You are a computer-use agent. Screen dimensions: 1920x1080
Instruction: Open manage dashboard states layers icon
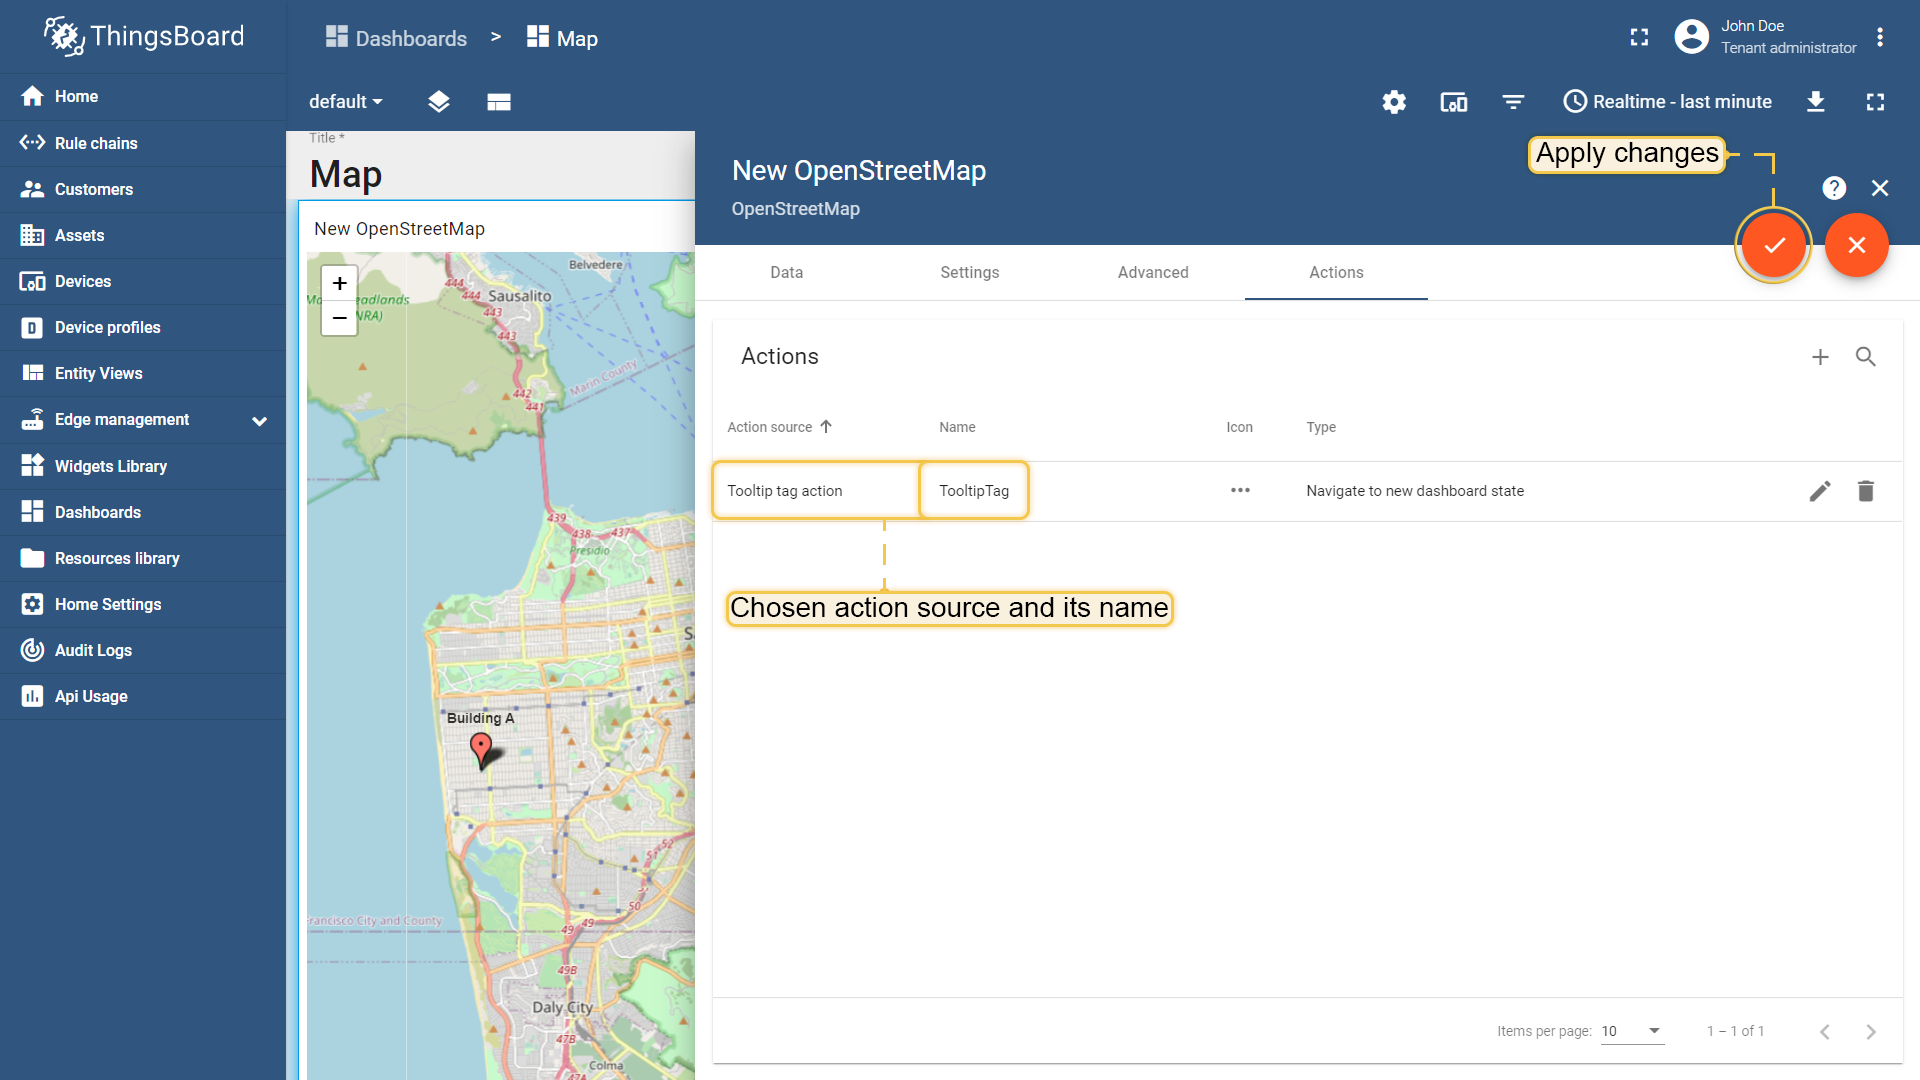439,102
